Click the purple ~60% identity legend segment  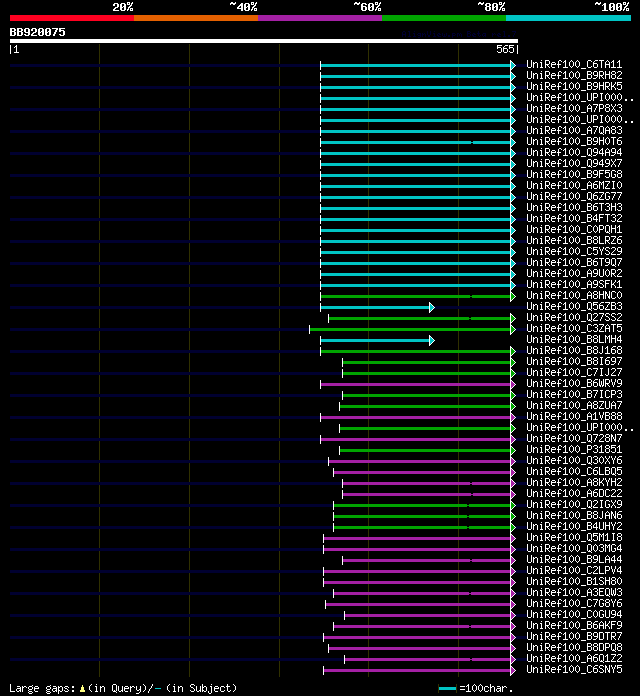point(320,18)
